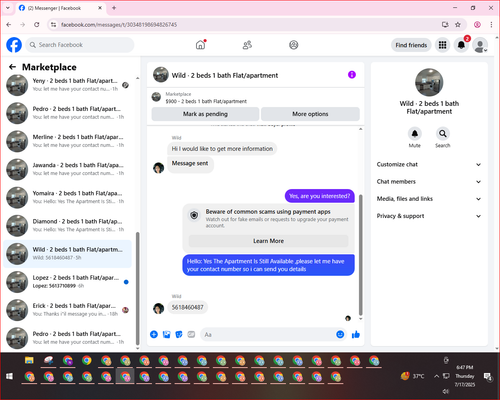500x400 pixels.
Task: Mute the conversation with the bell icon
Action: point(415,134)
